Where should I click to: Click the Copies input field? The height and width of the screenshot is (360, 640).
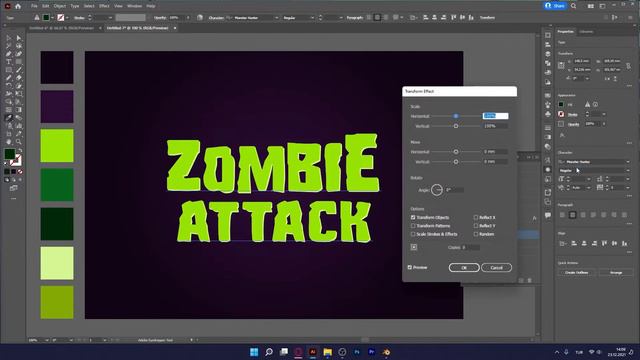tap(471, 247)
